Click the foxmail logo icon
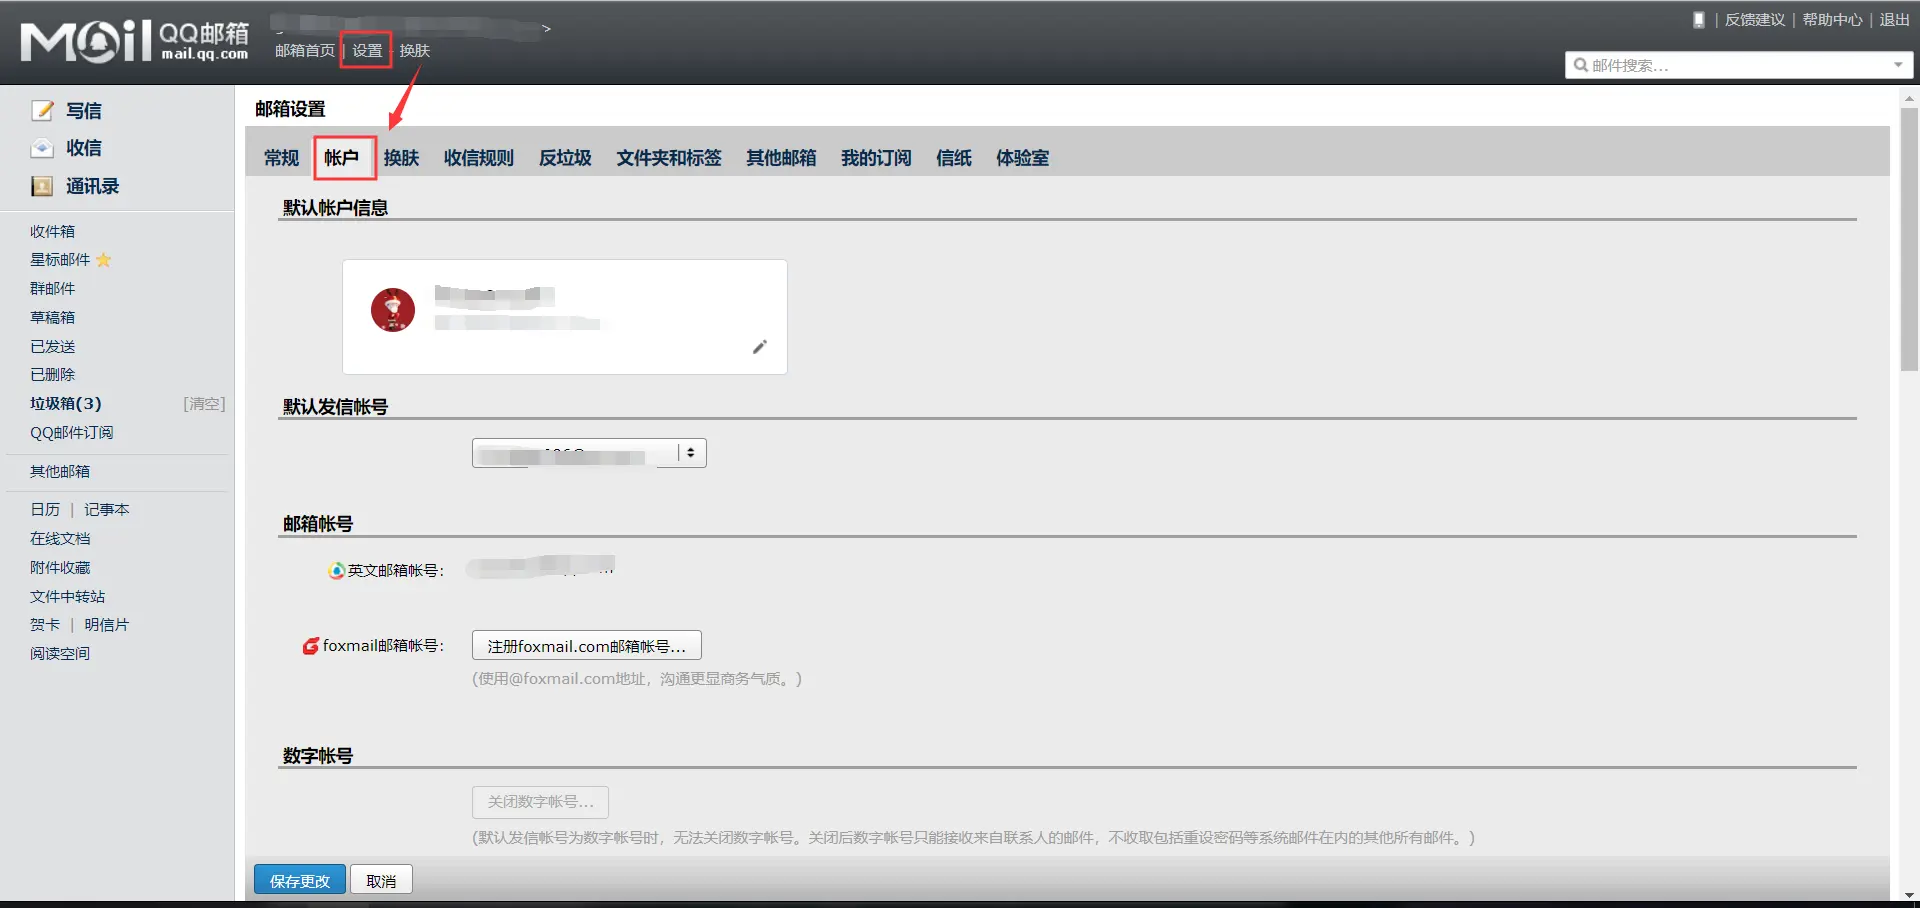1920x908 pixels. point(311,646)
